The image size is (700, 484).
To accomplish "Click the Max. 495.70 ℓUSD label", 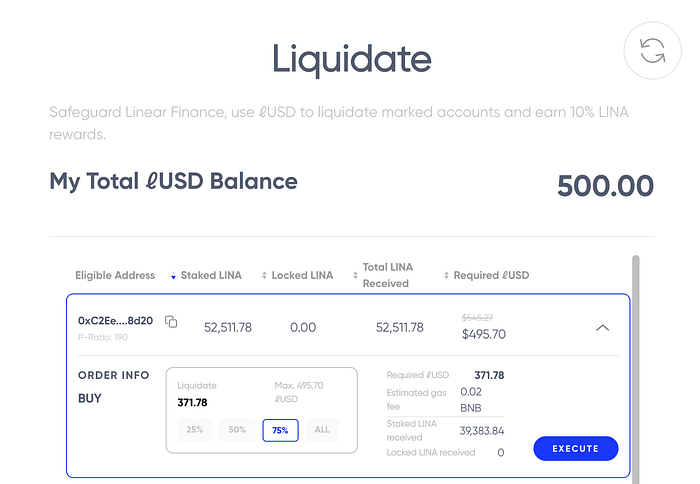I will 299,392.
